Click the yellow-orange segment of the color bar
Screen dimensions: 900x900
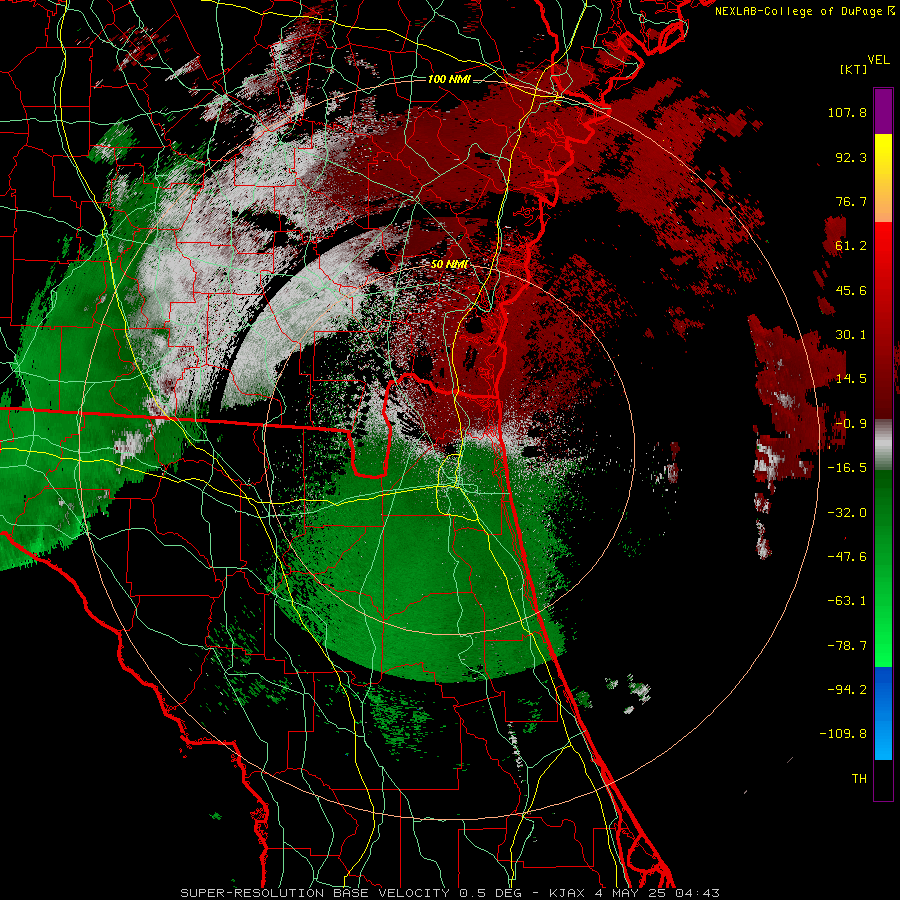coord(883,178)
